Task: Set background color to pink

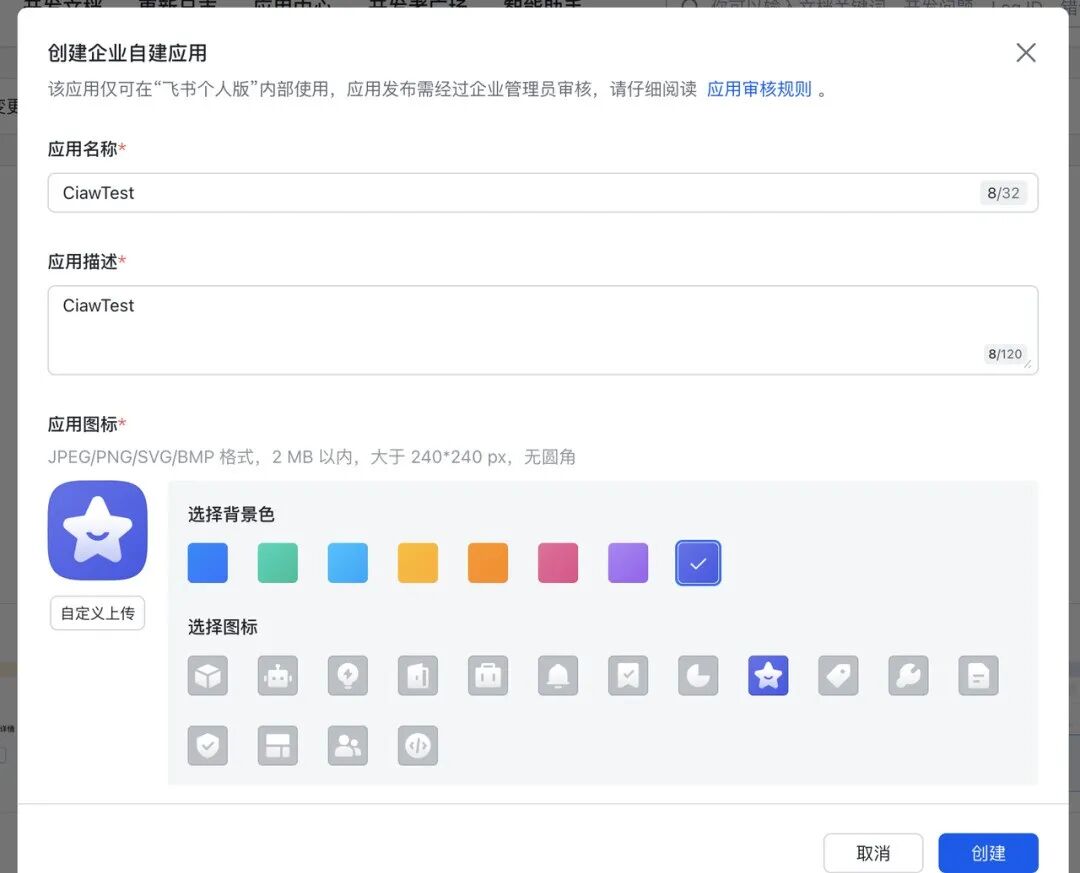Action: tap(558, 563)
